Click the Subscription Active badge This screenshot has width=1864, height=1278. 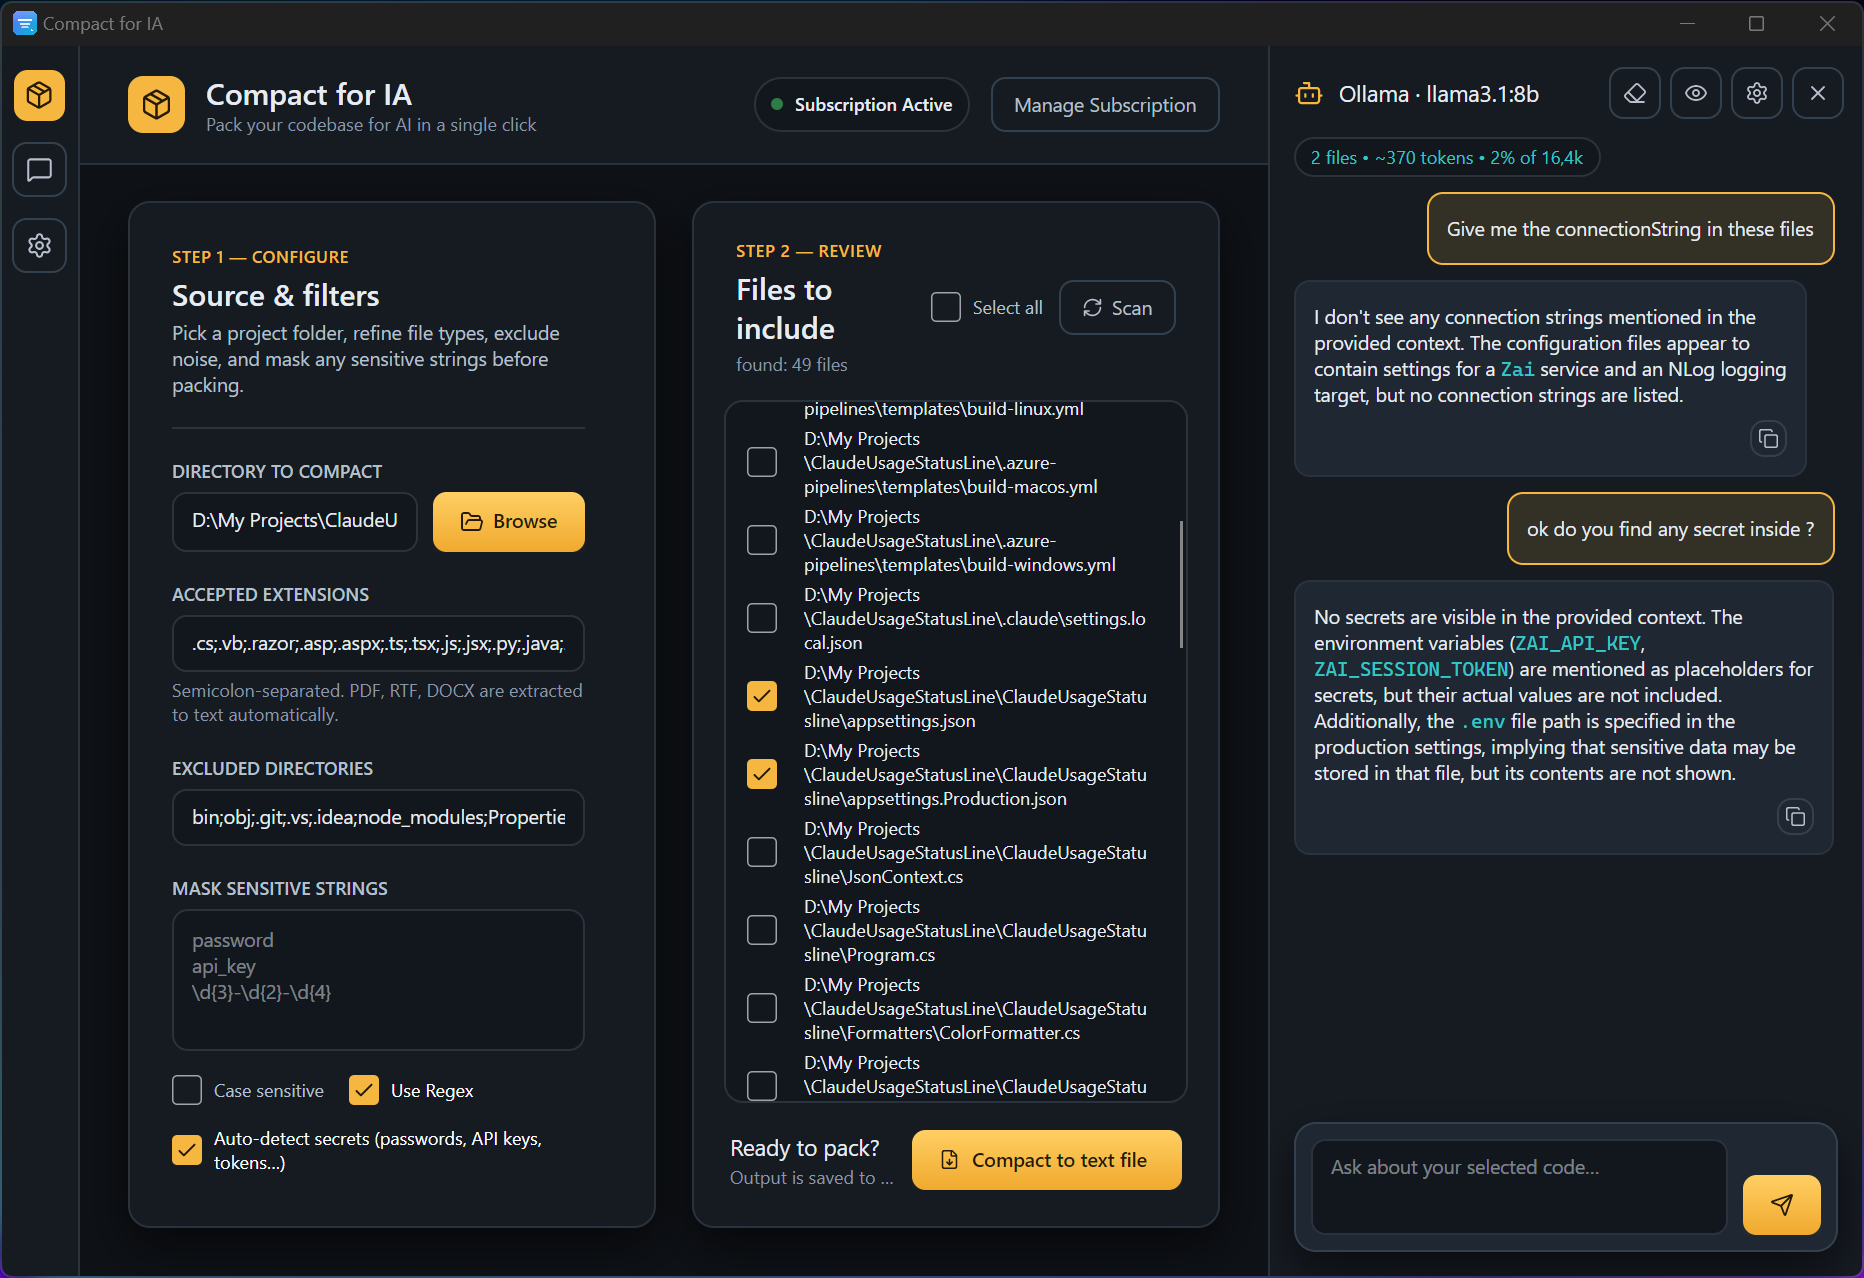(862, 105)
